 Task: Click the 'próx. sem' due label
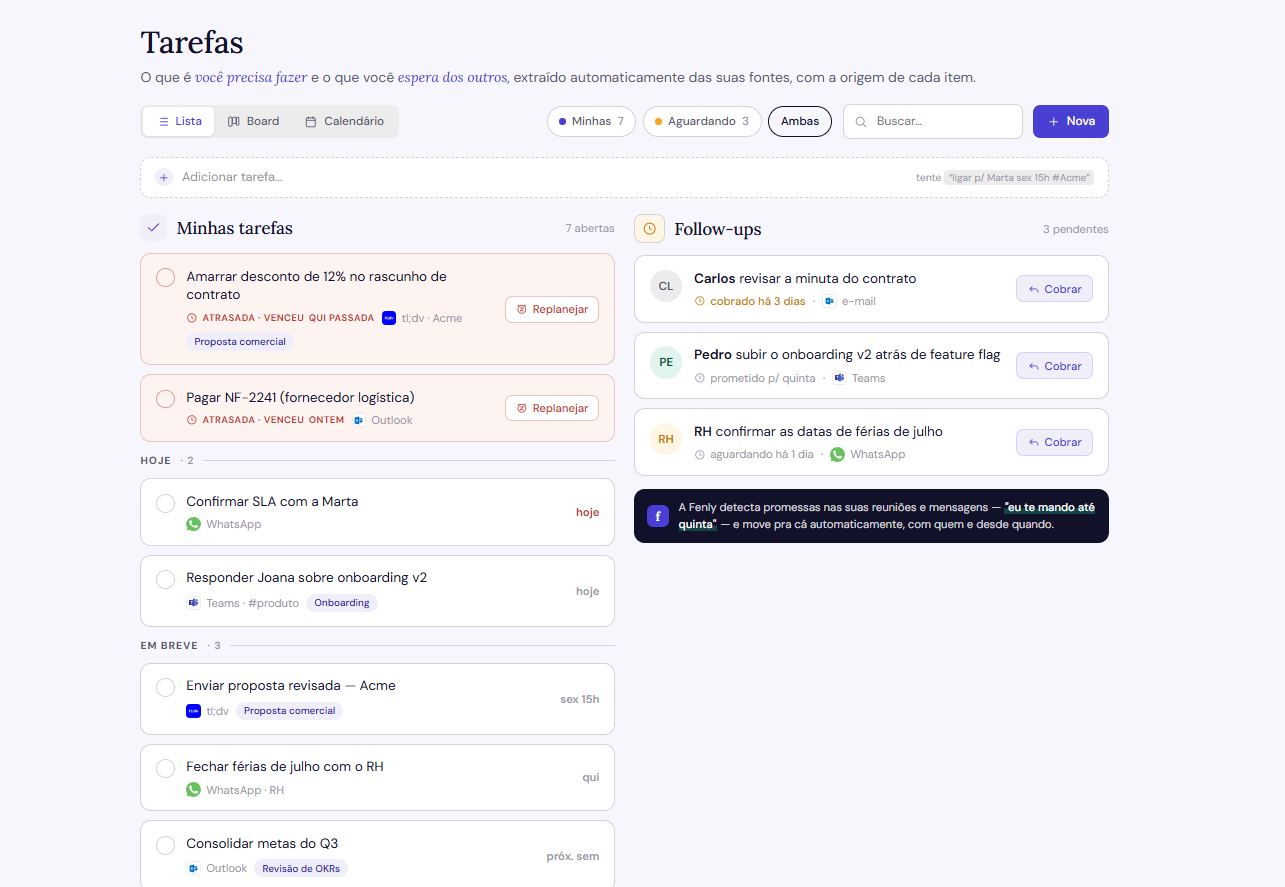point(573,856)
